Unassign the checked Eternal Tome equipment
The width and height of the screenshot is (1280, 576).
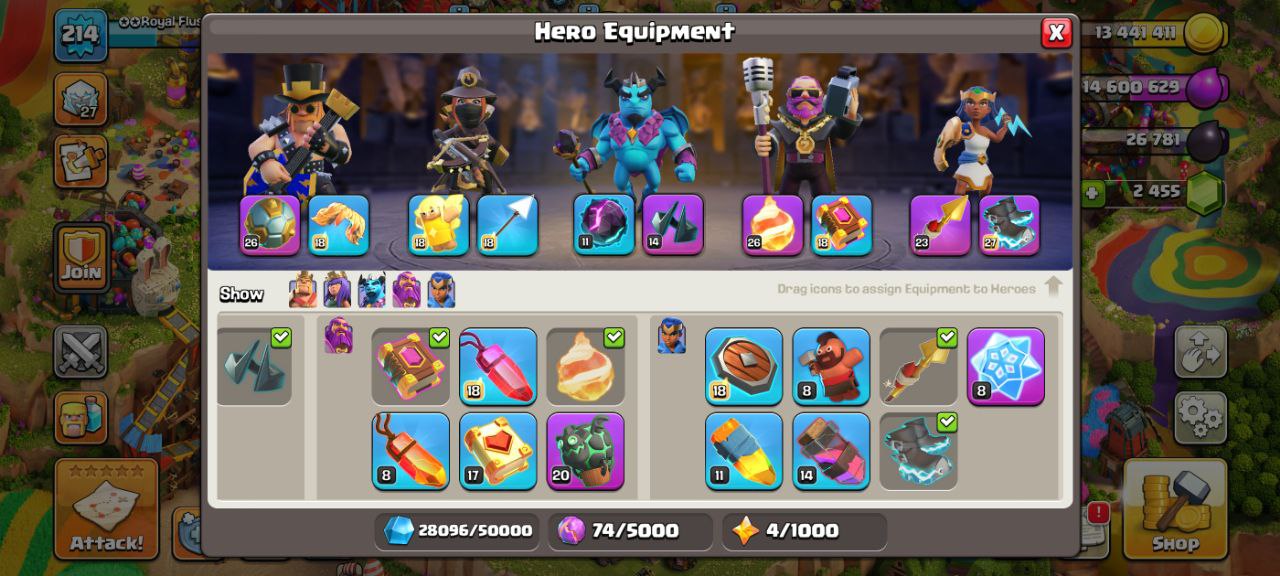tap(411, 366)
